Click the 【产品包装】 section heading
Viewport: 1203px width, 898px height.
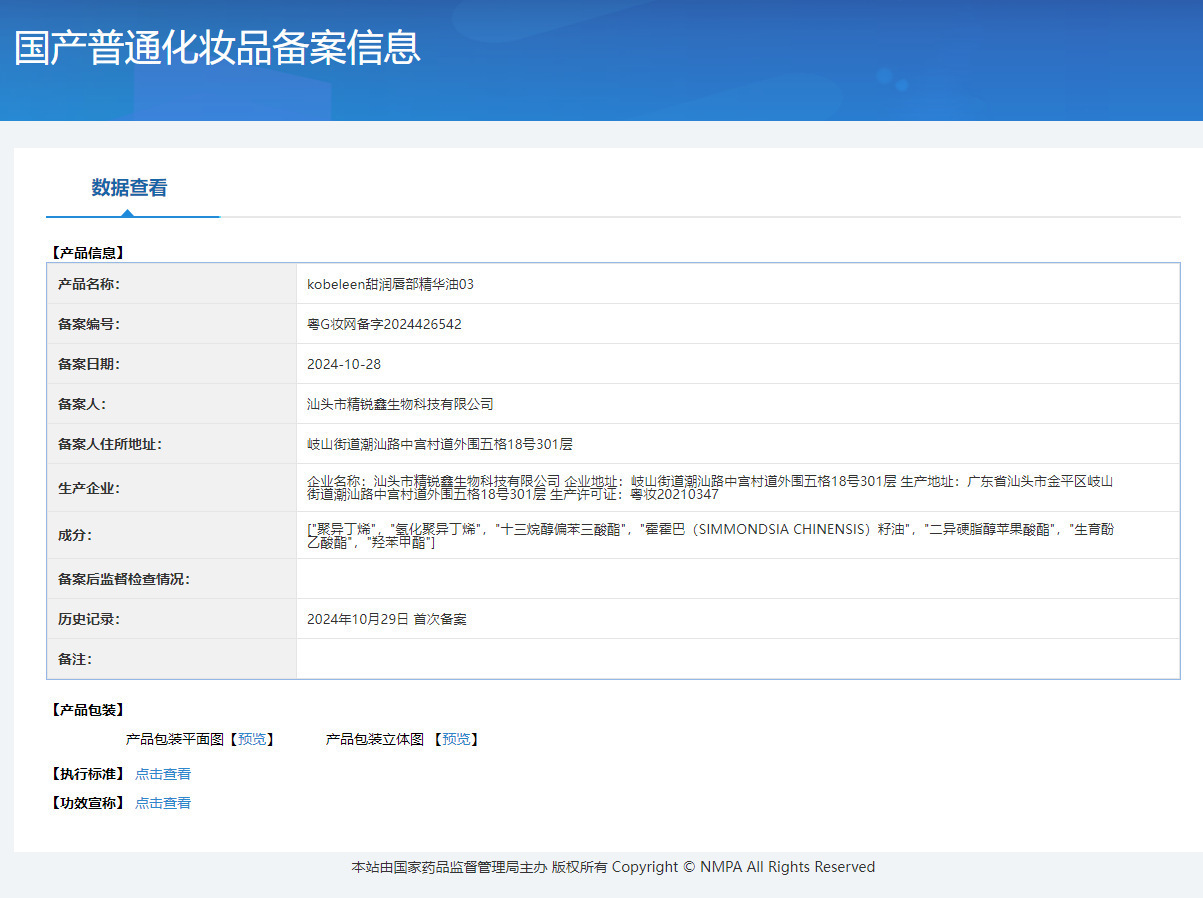point(87,710)
